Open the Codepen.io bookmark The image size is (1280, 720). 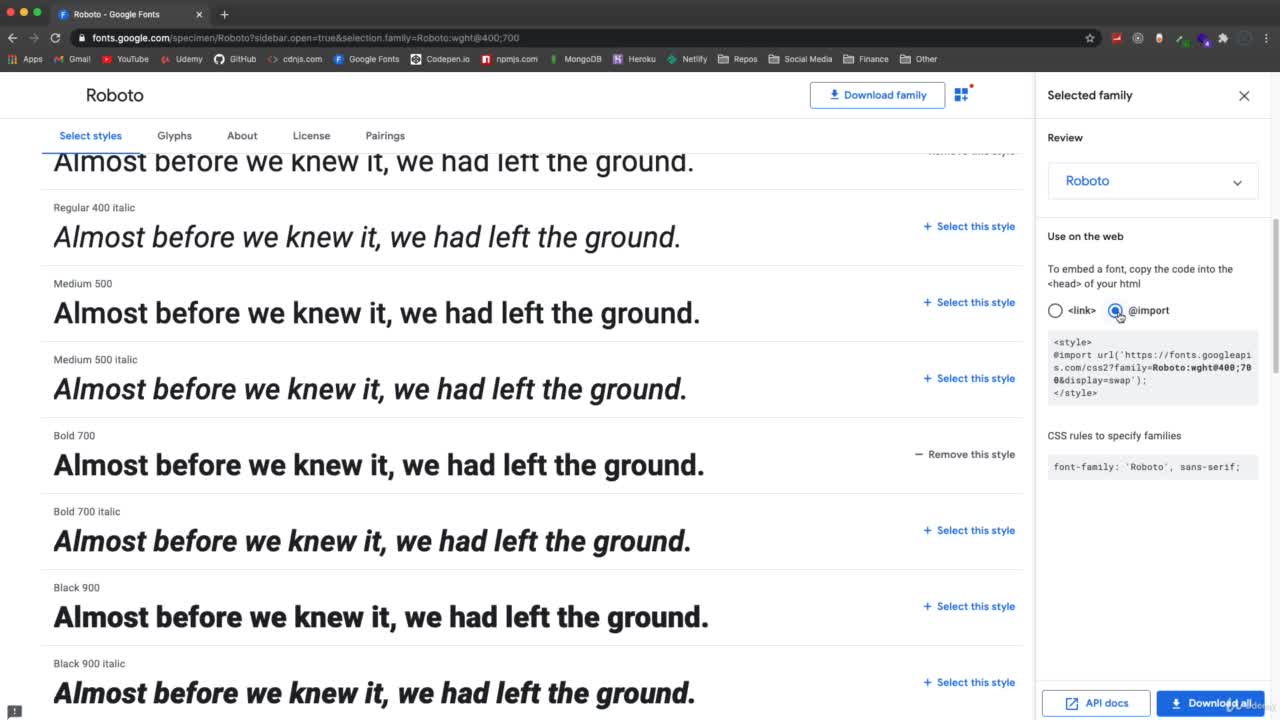click(x=439, y=59)
